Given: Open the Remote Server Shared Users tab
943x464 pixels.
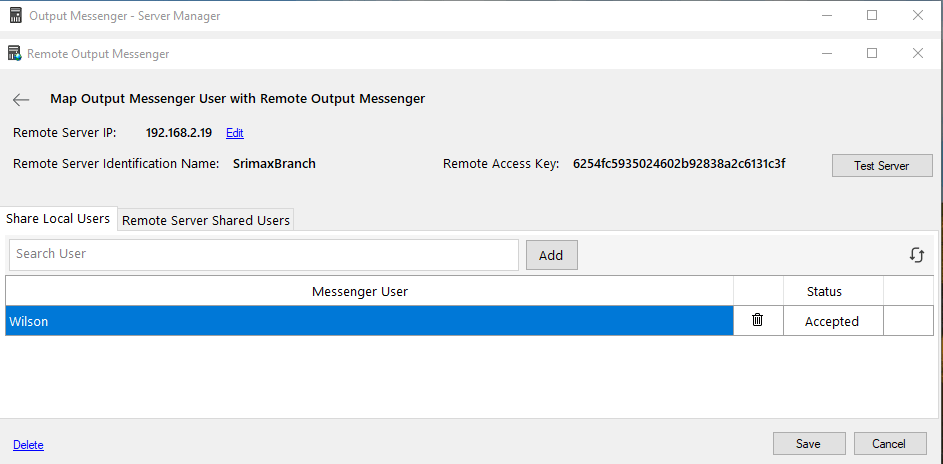Looking at the screenshot, I should click(x=206, y=221).
